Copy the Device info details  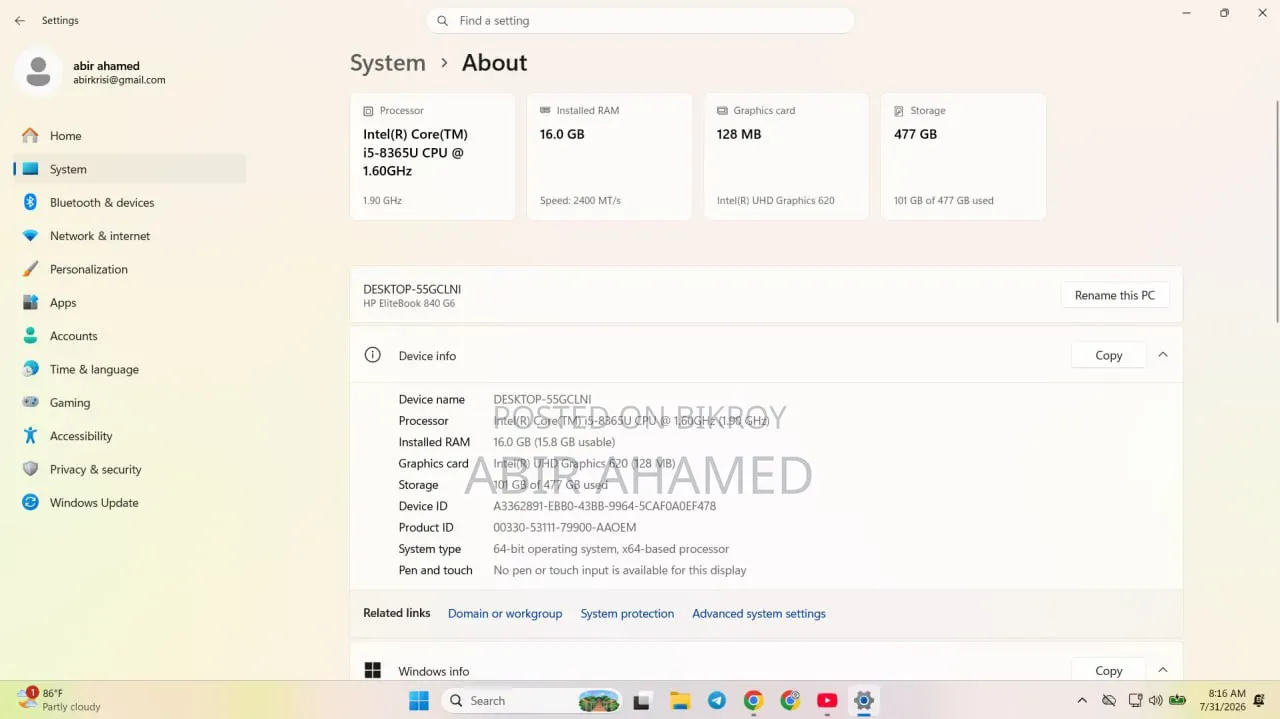click(x=1108, y=355)
